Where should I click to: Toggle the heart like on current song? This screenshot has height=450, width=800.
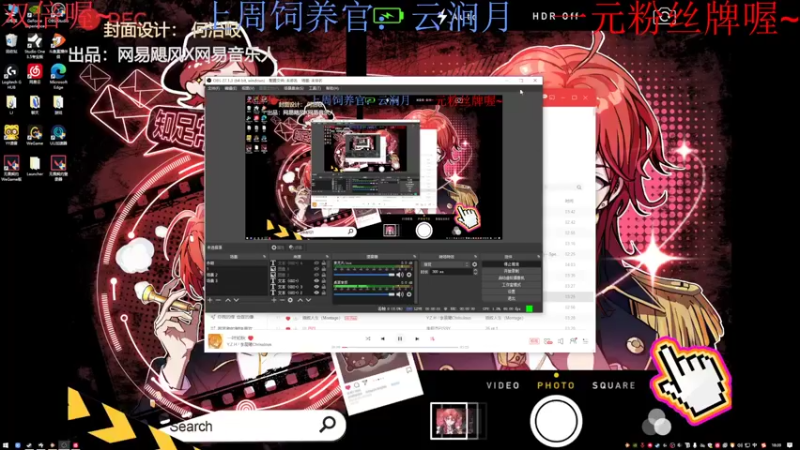[x=251, y=338]
